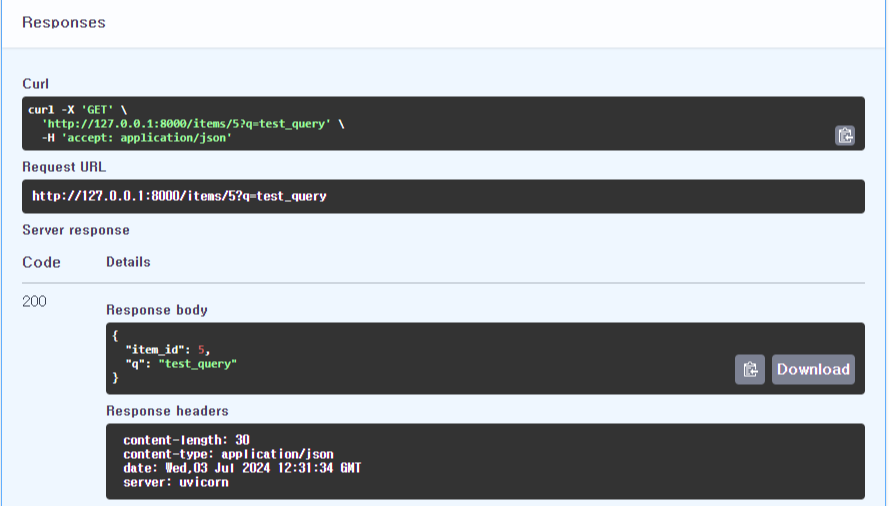Click the "q": "test_query" line
Viewport: 889px width, 506px height.
pos(181,364)
